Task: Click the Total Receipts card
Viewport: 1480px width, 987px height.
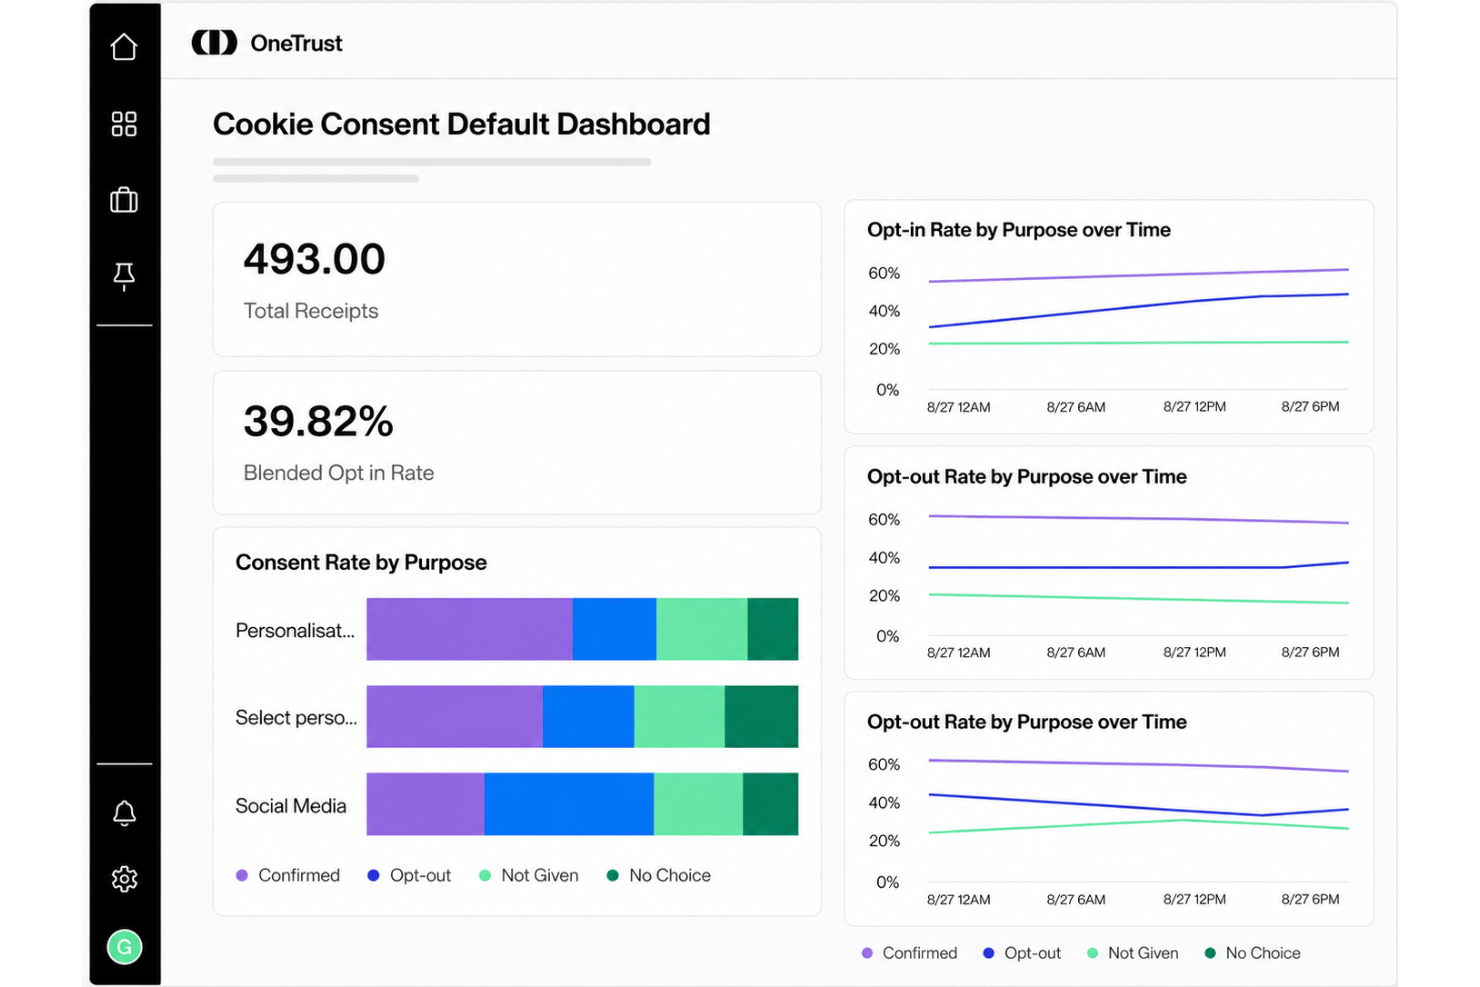Action: click(517, 279)
